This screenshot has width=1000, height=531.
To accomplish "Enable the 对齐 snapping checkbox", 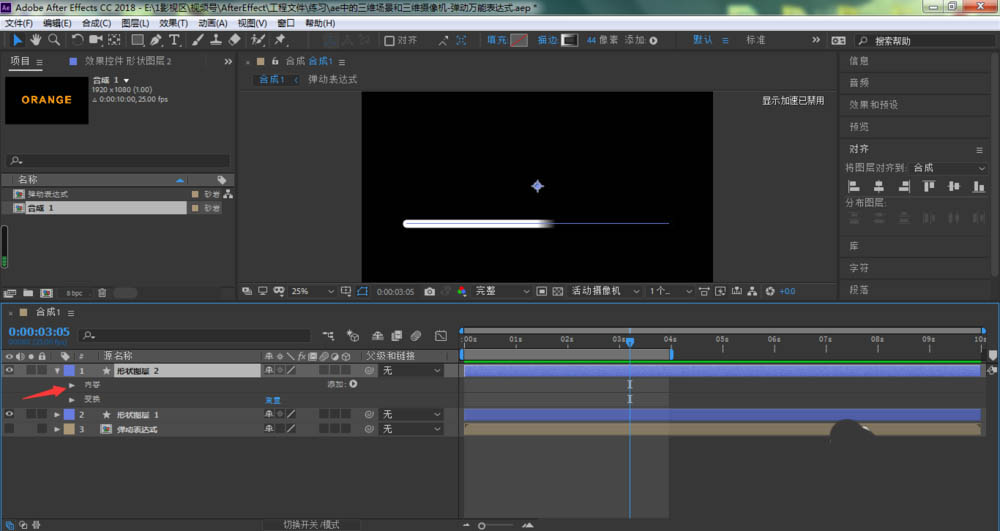I will pyautogui.click(x=390, y=41).
